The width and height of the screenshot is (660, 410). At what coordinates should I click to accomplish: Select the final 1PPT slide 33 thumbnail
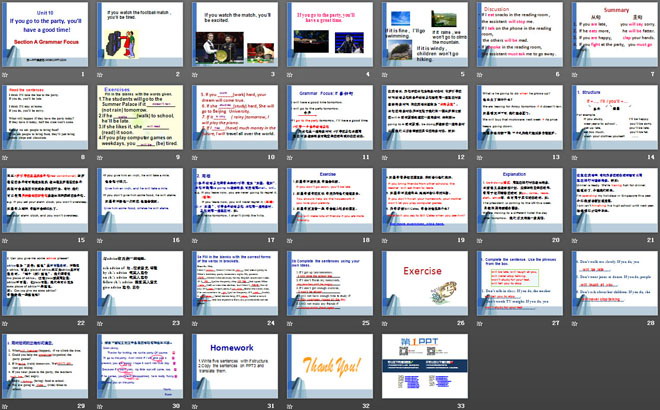tap(425, 366)
